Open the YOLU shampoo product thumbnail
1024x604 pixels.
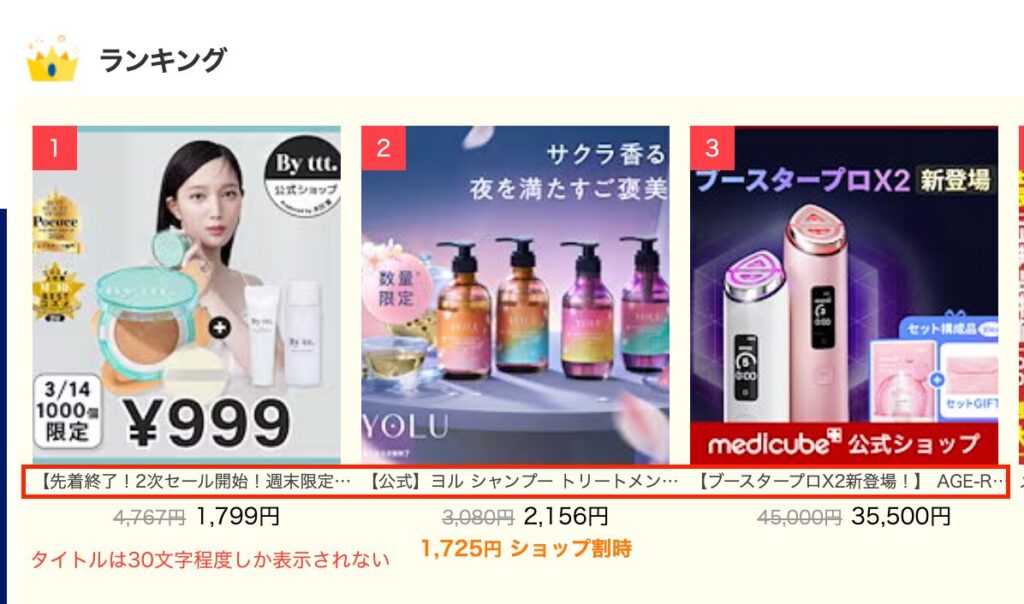(515, 295)
